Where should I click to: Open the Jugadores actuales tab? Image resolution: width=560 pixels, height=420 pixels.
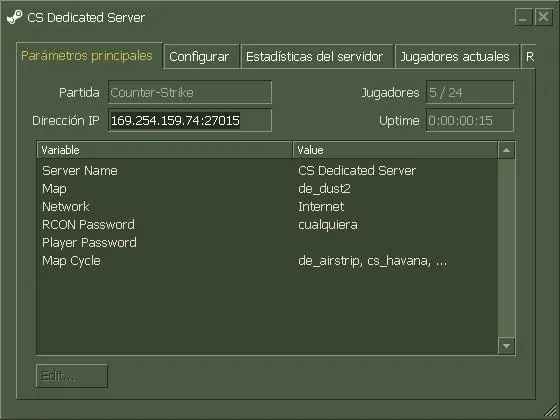(457, 56)
